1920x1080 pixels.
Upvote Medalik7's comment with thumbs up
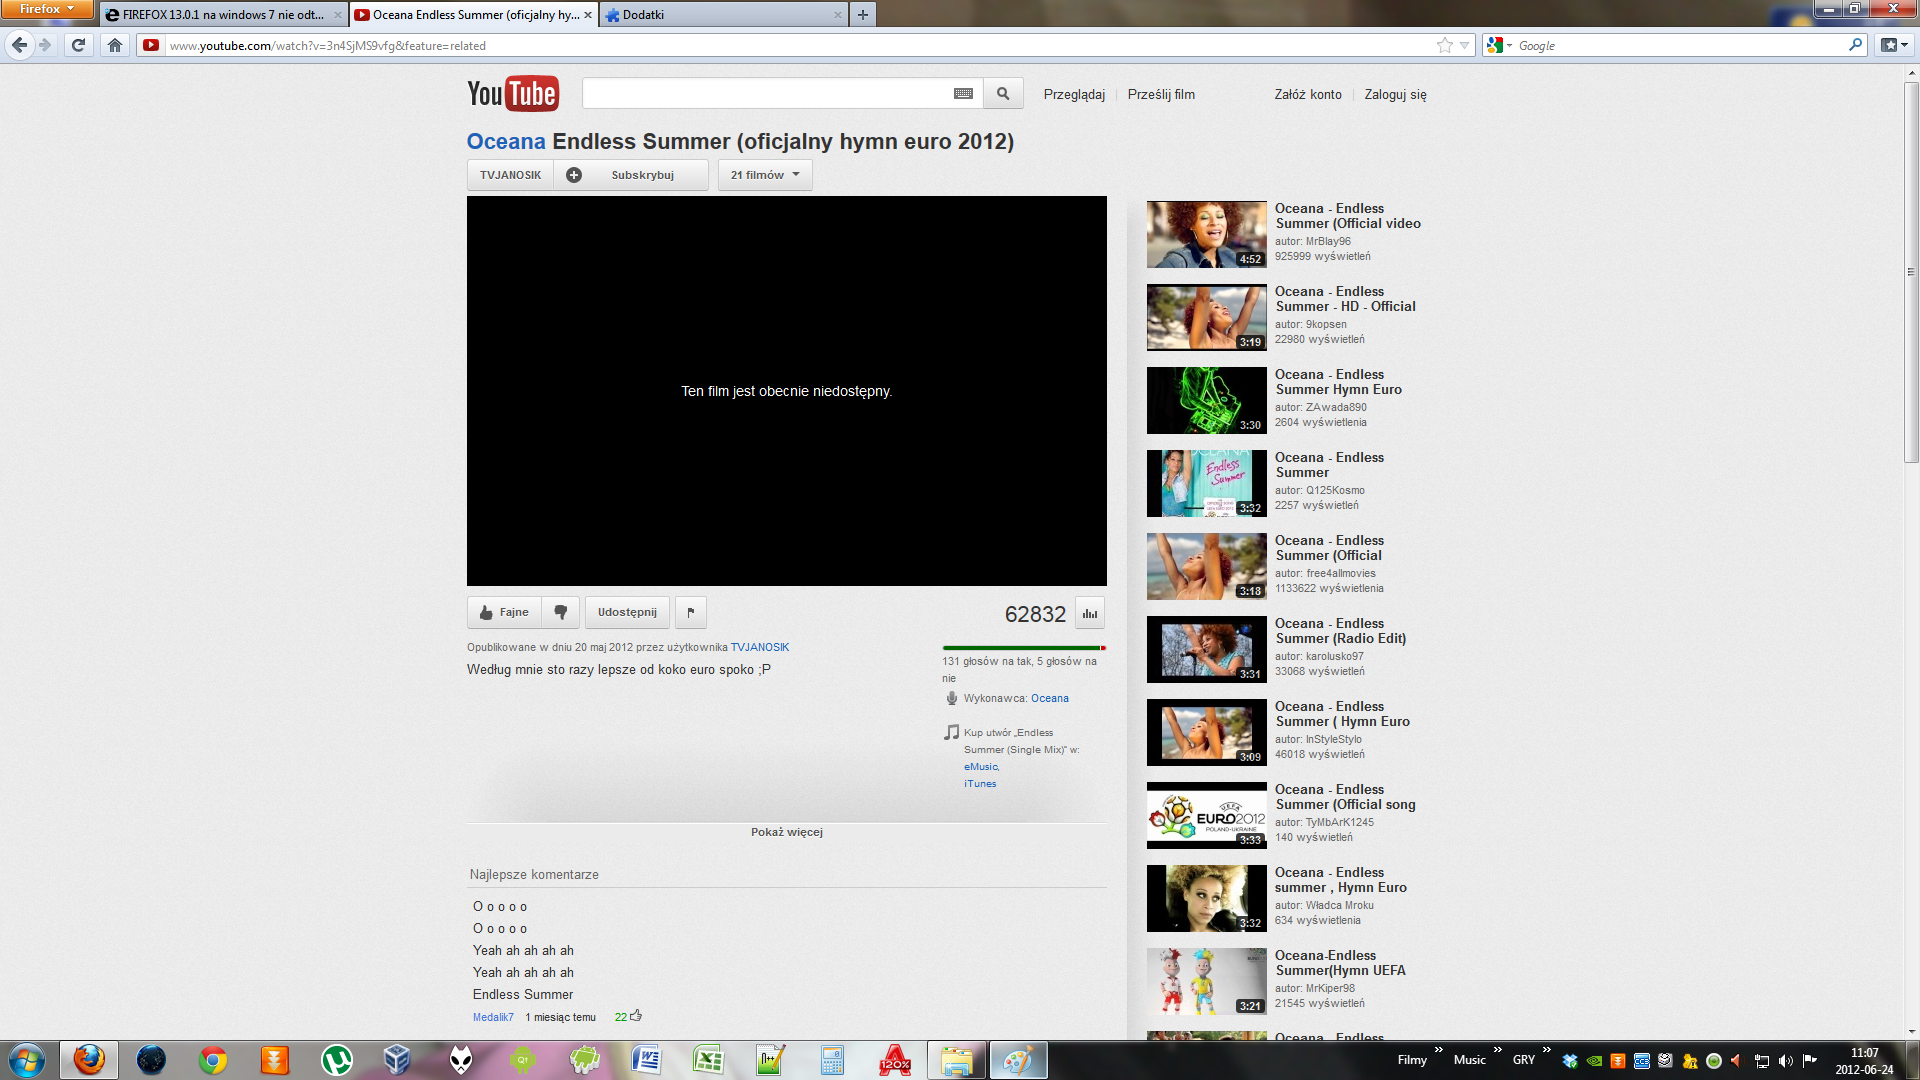[x=637, y=1015]
